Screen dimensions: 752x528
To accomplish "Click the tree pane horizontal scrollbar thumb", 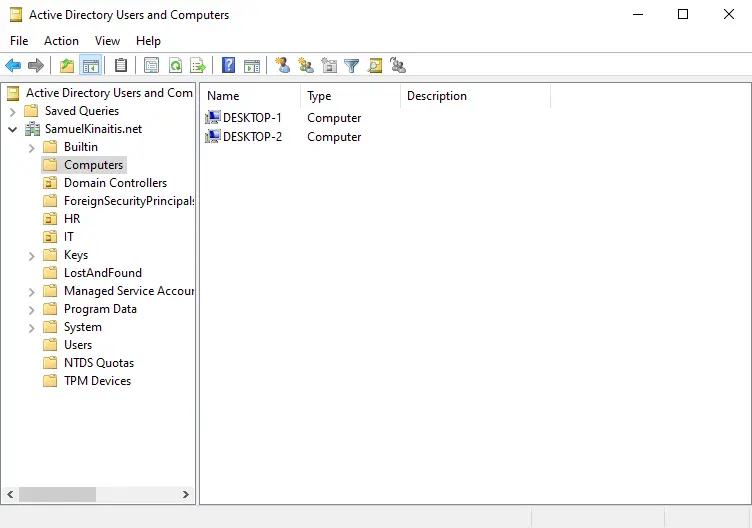I will 57,494.
